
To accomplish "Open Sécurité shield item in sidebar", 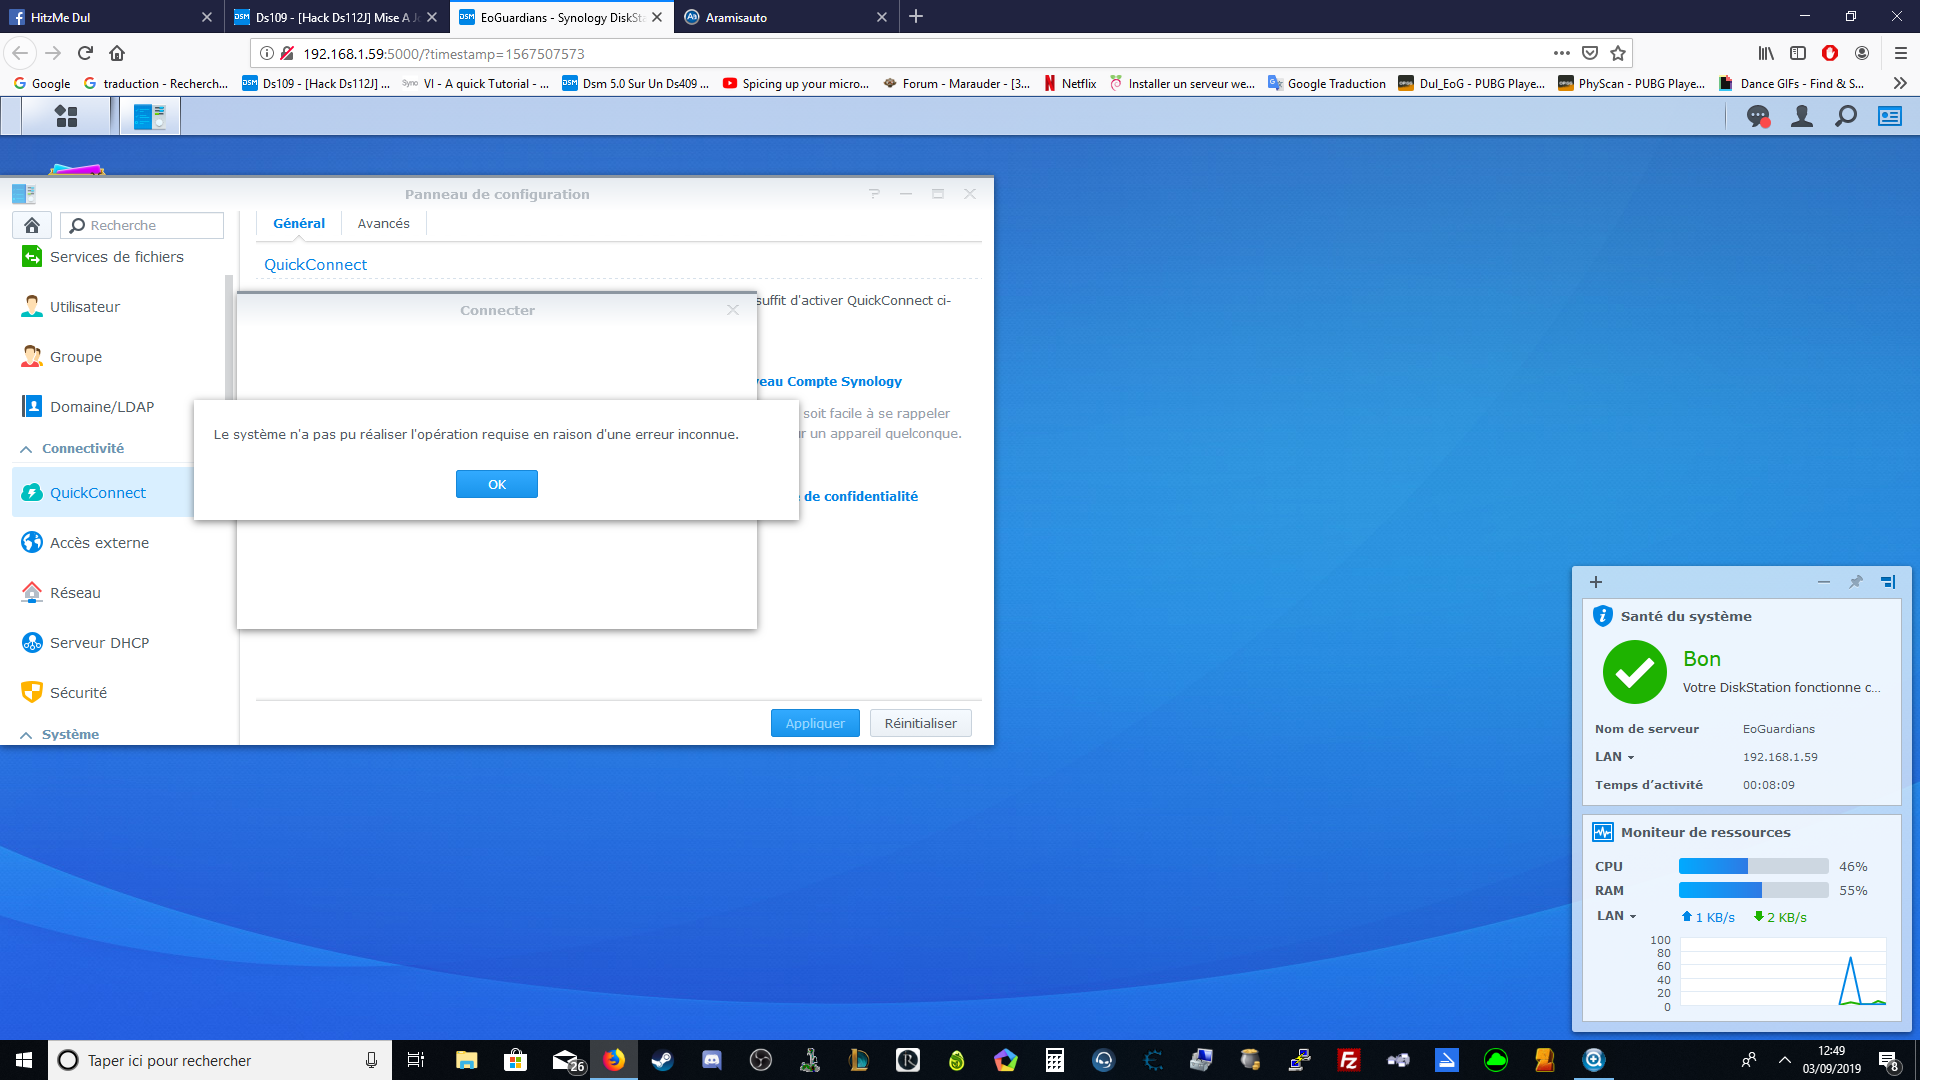I will pos(78,693).
